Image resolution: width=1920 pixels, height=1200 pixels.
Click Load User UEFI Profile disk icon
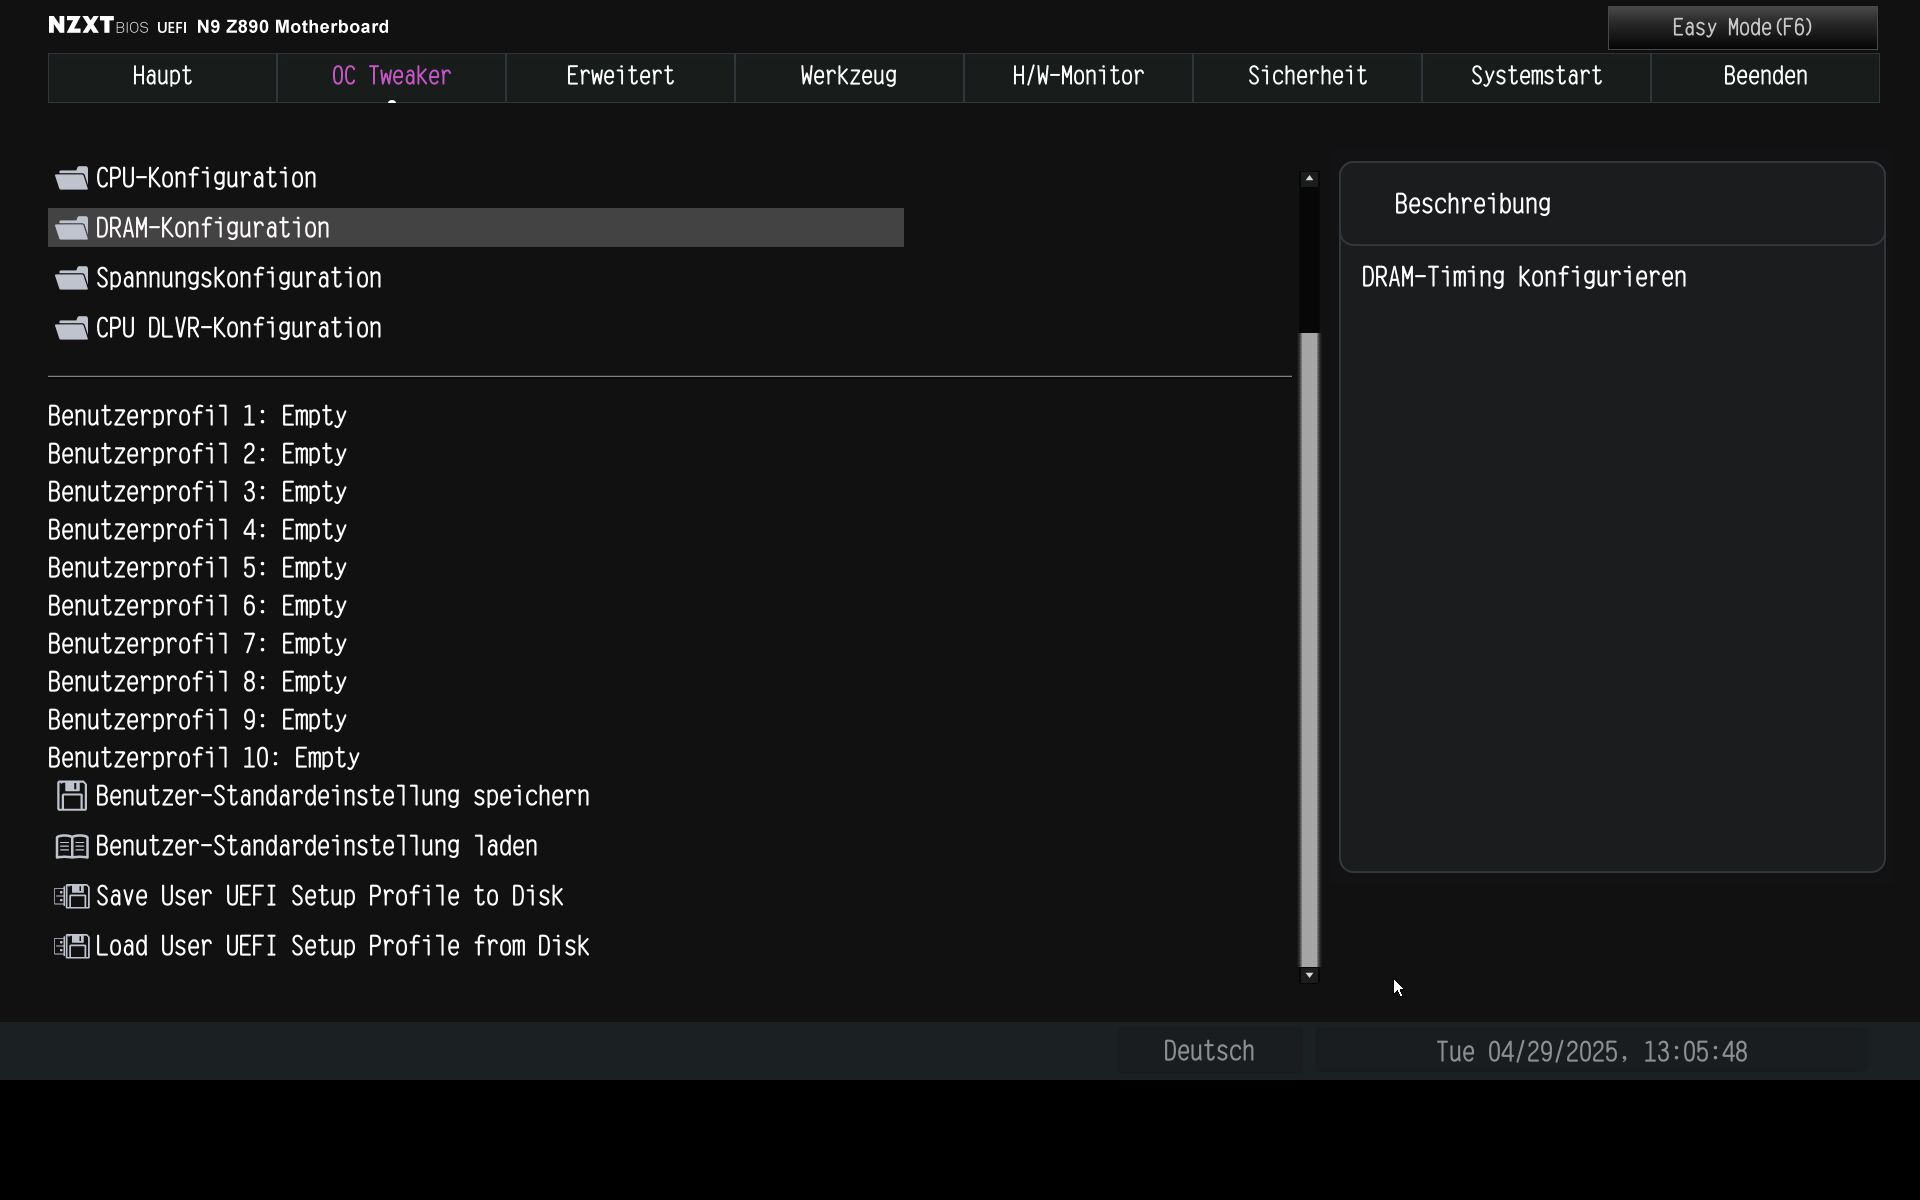click(x=71, y=947)
